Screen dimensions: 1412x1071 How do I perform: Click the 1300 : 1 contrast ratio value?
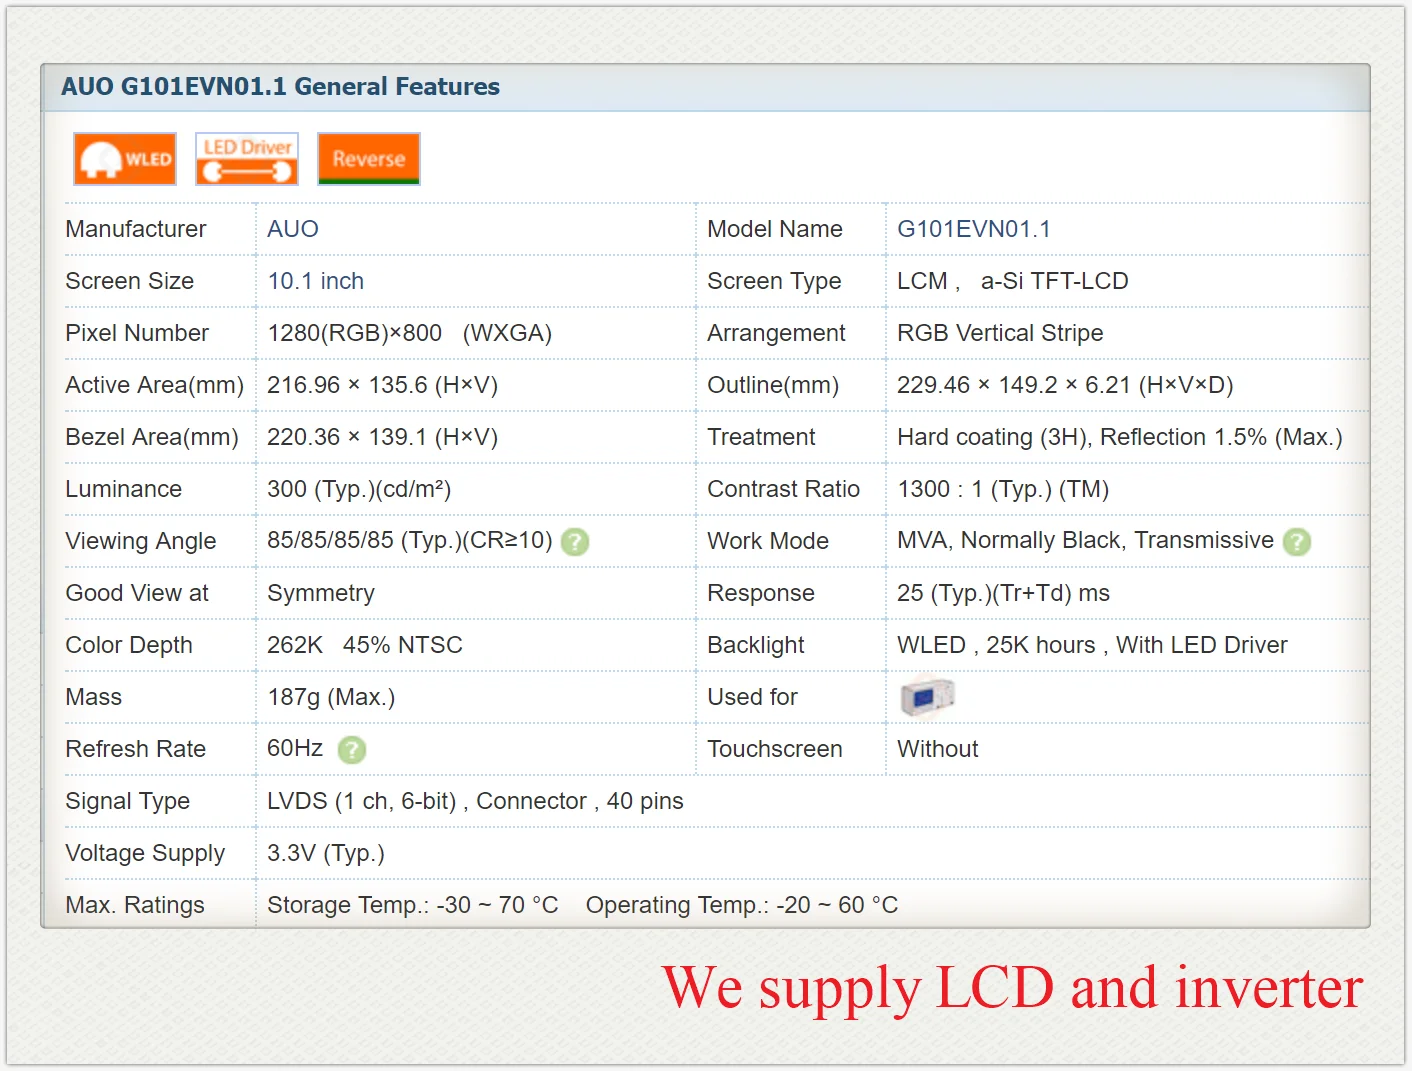tap(1003, 489)
